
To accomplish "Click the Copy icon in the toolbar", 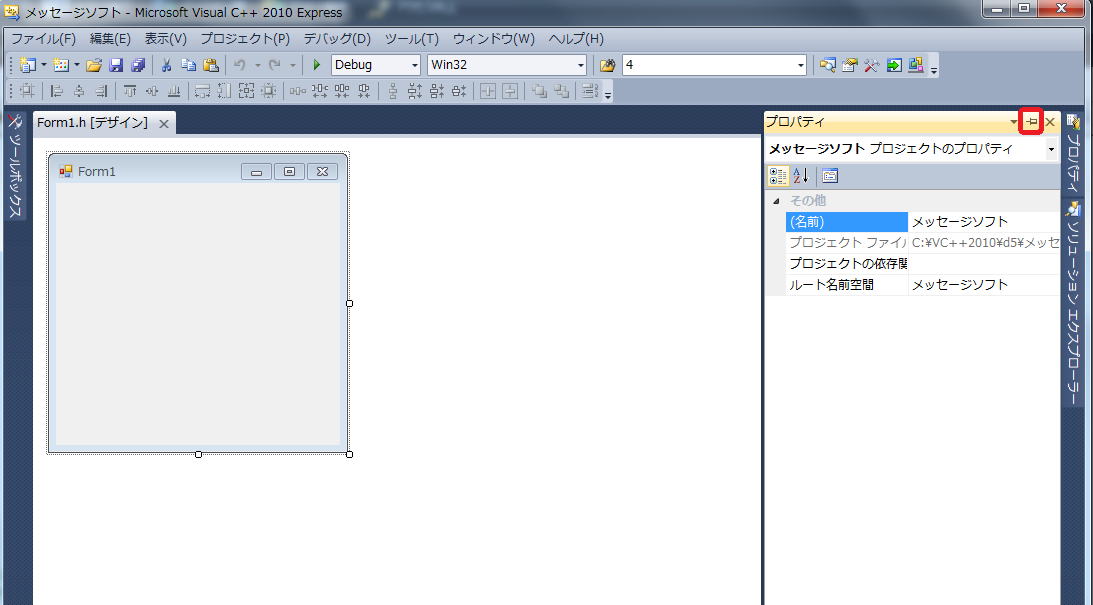I will pyautogui.click(x=188, y=65).
